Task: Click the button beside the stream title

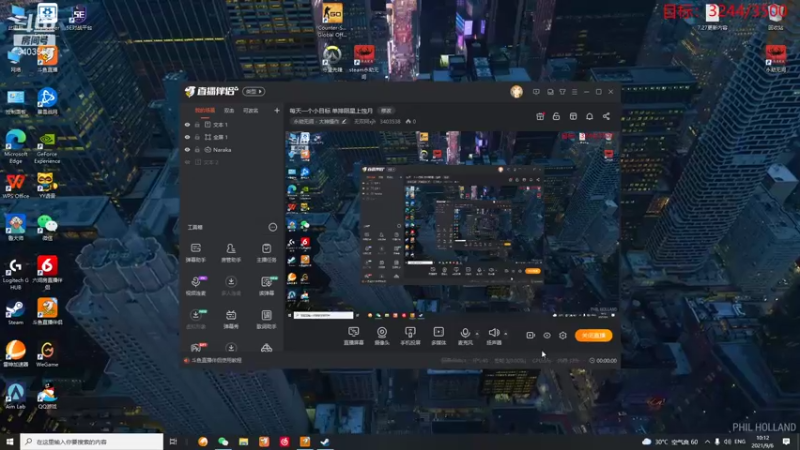Action: click(x=386, y=110)
